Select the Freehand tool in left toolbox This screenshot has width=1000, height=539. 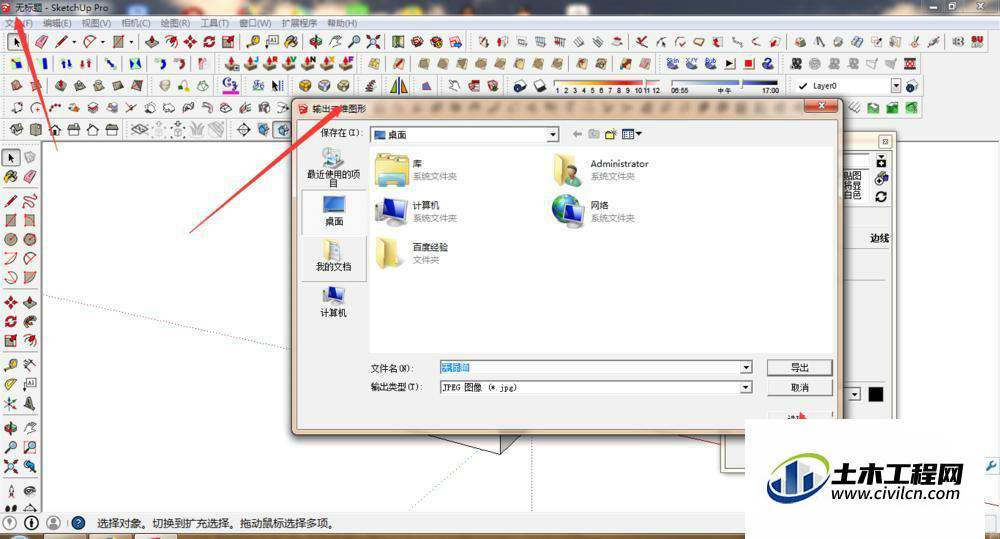tap(30, 202)
